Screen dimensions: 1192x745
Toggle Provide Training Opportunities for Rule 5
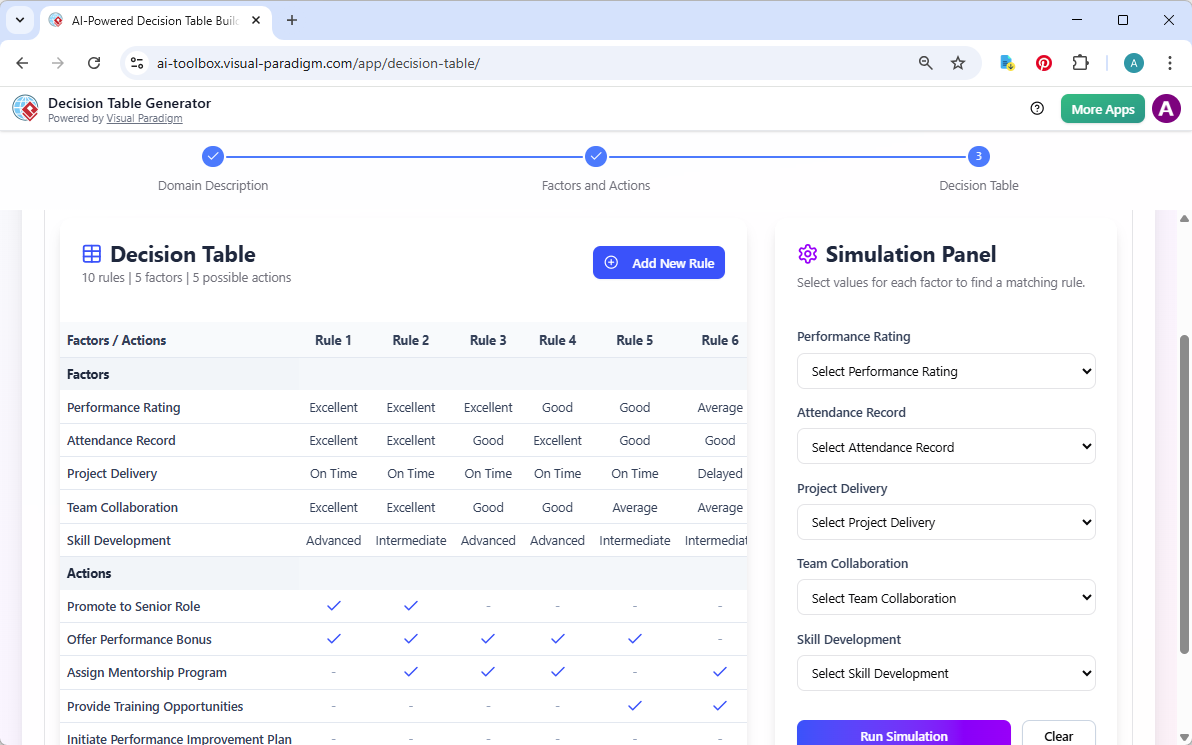[634, 705]
